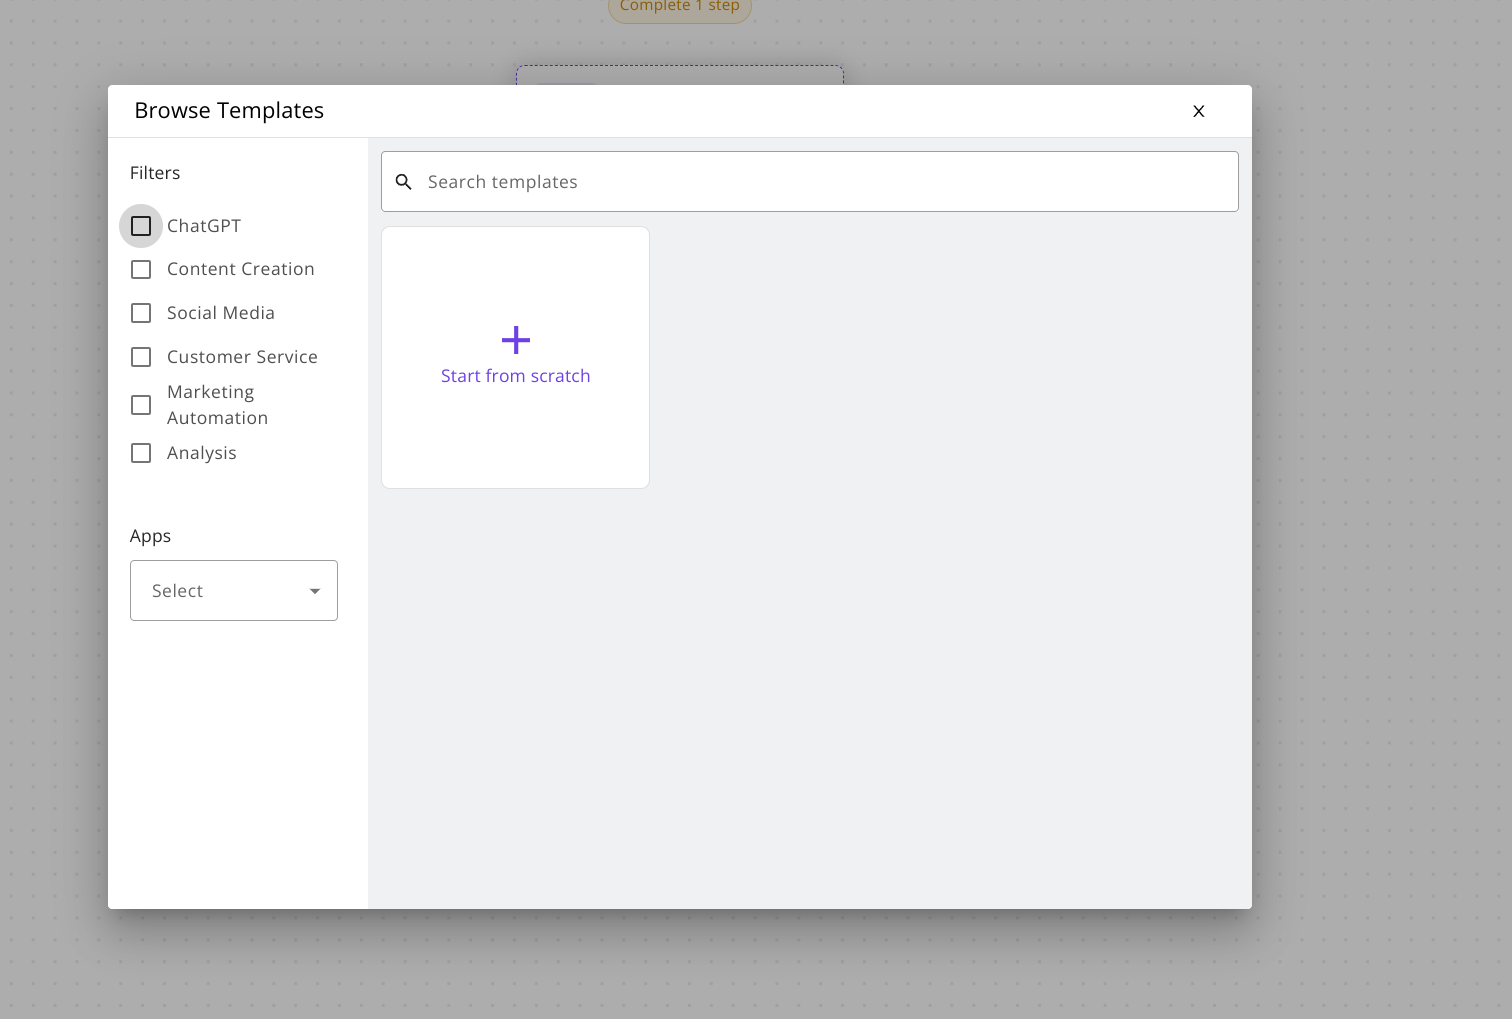
Task: Click the Complete 1 step badge
Action: 679,8
